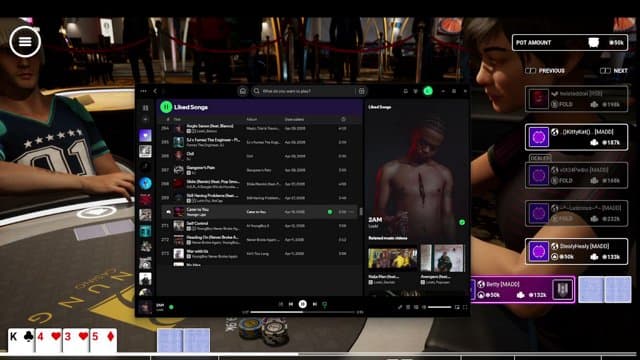Pause with the green Liked Songs header button
Image resolution: width=640 pixels, height=360 pixels.
pyautogui.click(x=166, y=107)
